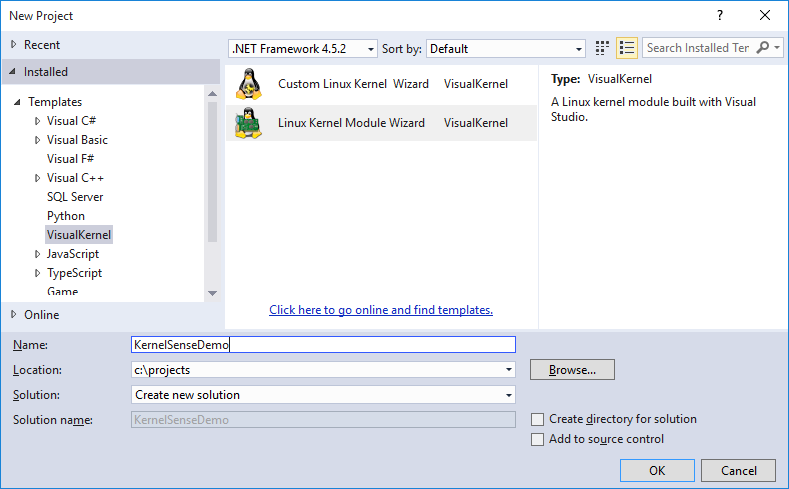The width and height of the screenshot is (789, 489).
Task: Click the go online and find templates link
Action: tap(381, 310)
